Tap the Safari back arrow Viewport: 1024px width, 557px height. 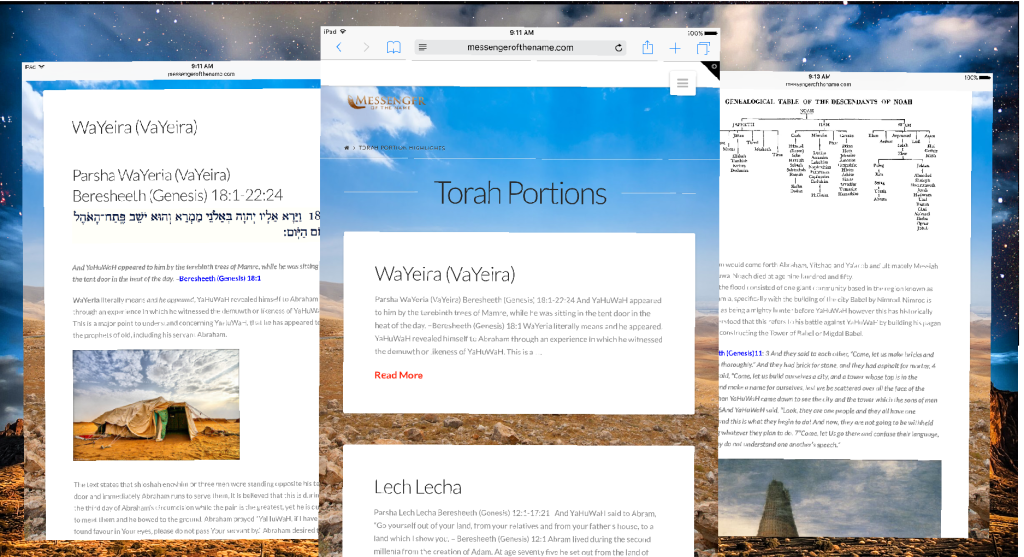point(339,47)
